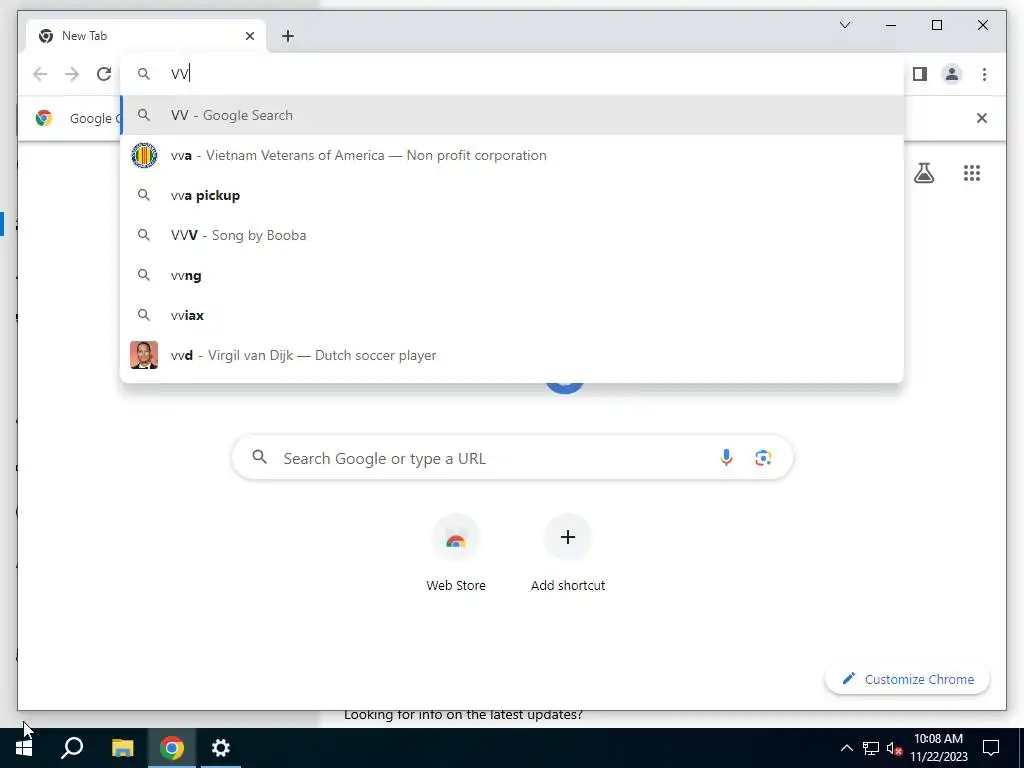Screen dimensions: 1024x768
Task: Click the address bar containing VV
Action: 512,74
